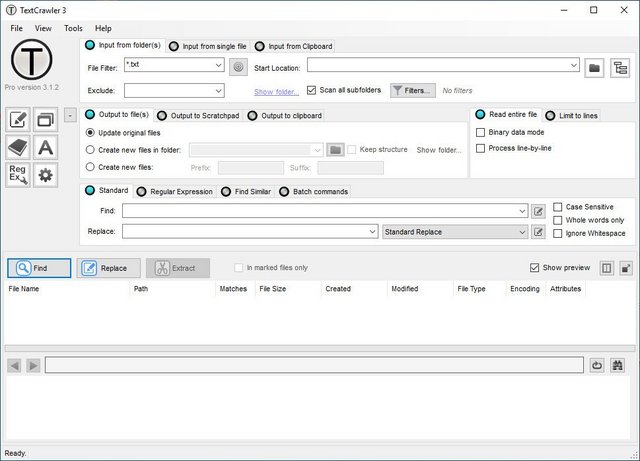Switch to Output to Scratchpad tab
The width and height of the screenshot is (640, 461).
click(199, 116)
